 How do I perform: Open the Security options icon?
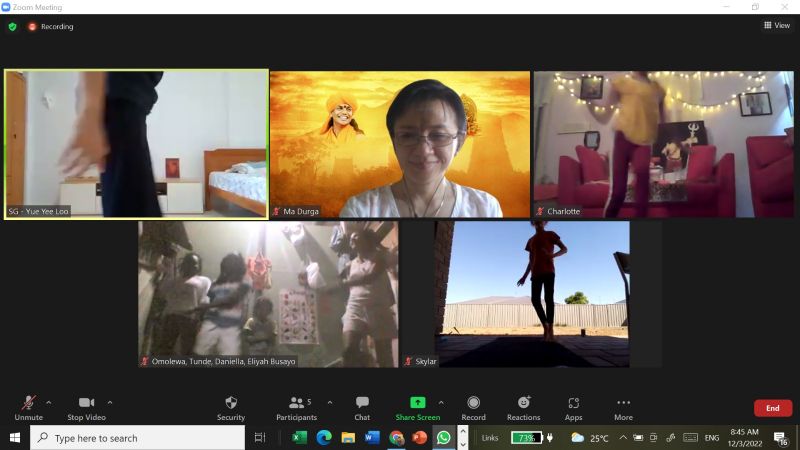point(231,403)
